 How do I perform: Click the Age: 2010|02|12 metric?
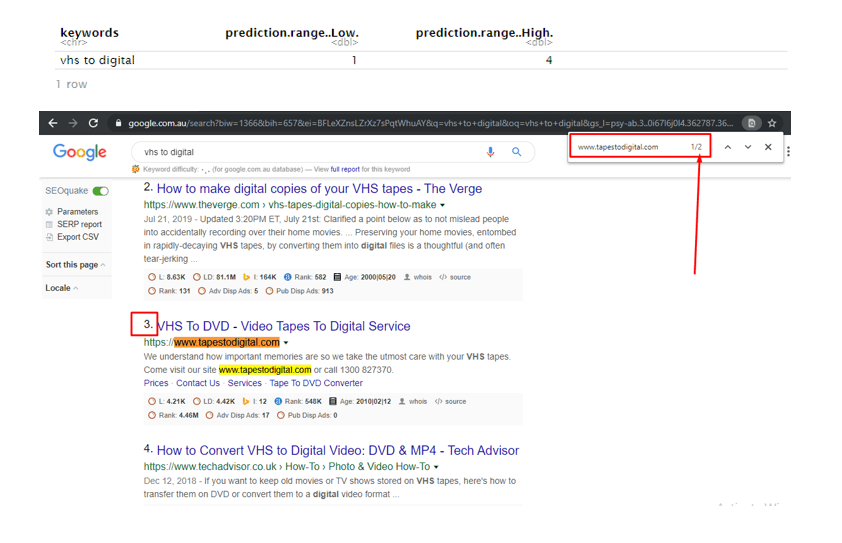point(360,402)
